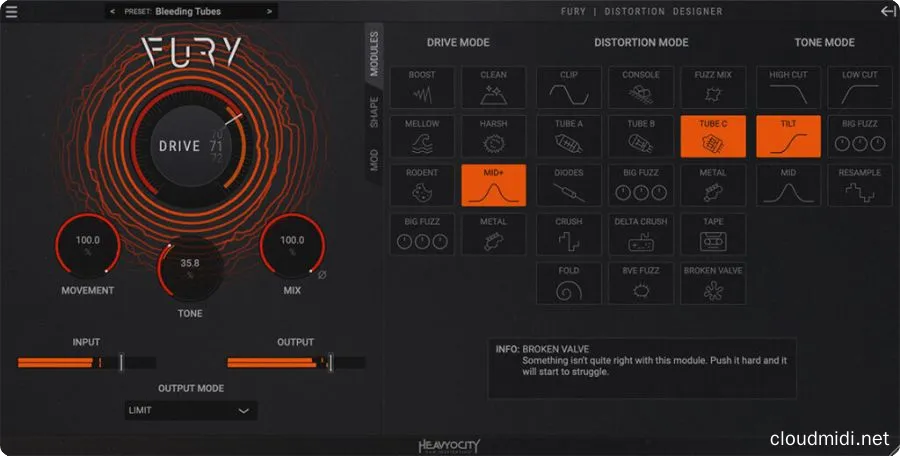Select the Tube A distortion mode
This screenshot has height=456, width=900.
coord(569,136)
